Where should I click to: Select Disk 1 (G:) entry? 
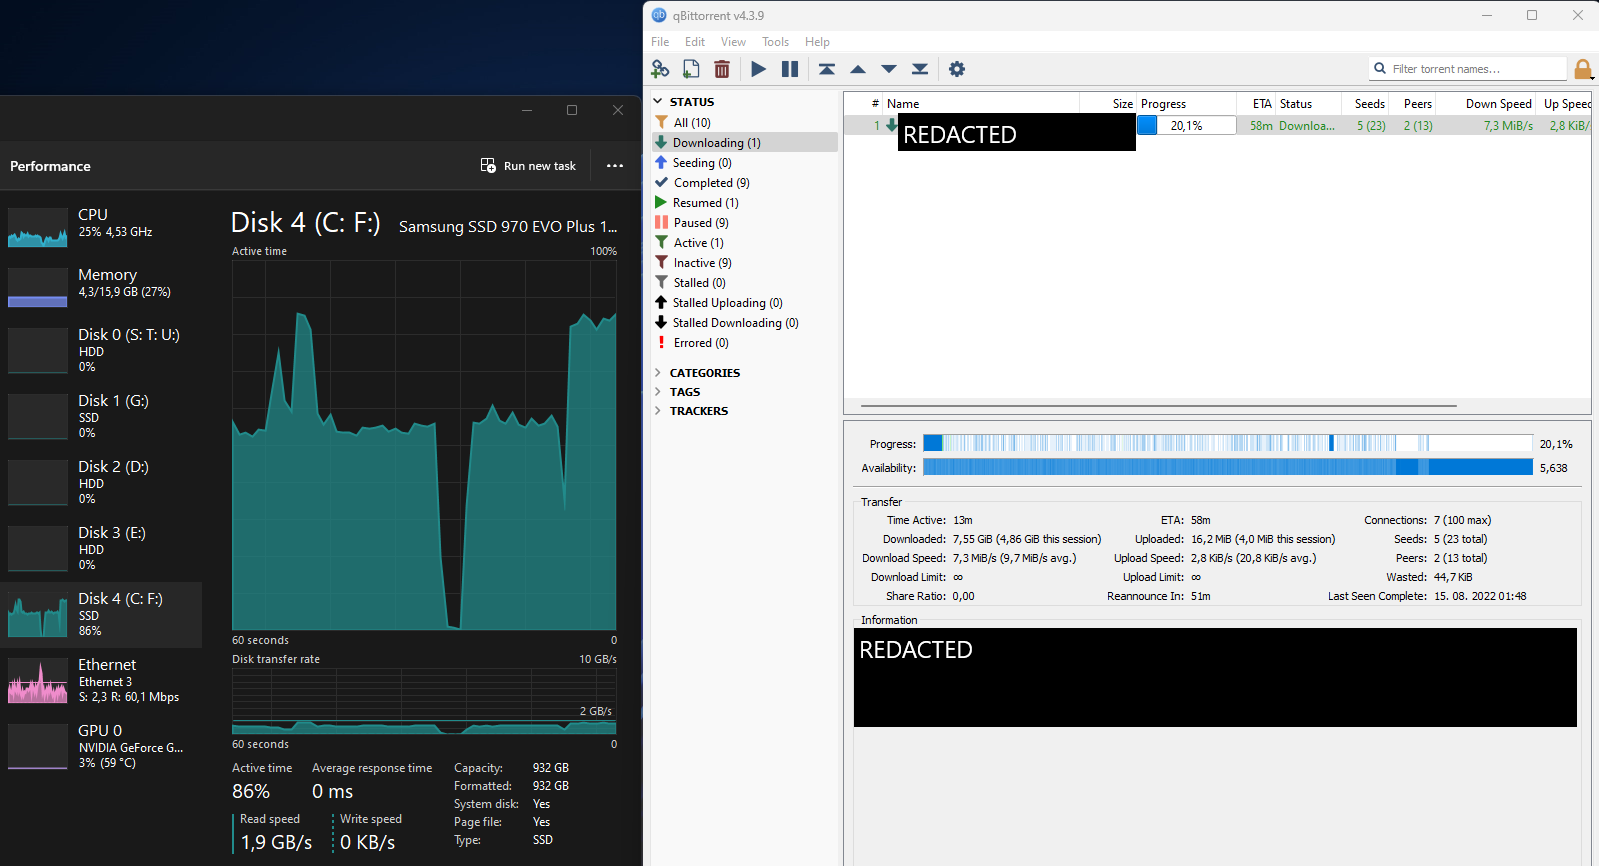point(101,416)
